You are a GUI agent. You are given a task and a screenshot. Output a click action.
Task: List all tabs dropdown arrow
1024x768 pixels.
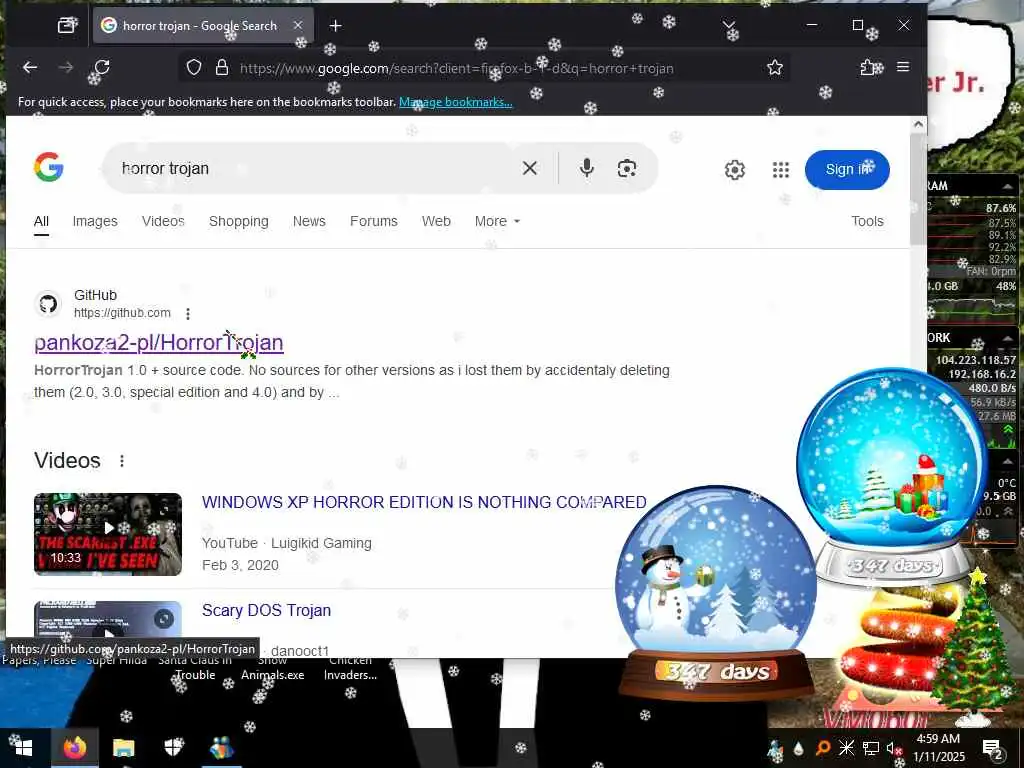coord(729,25)
